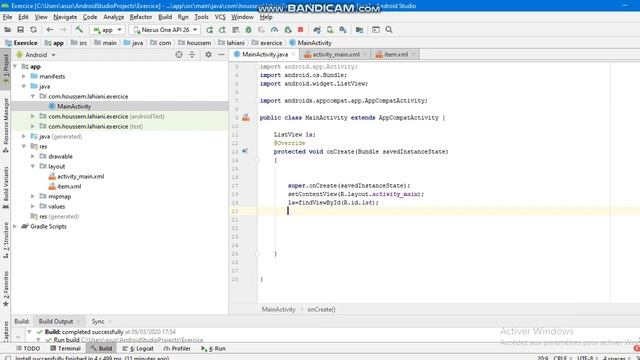The image size is (640, 360).
Task: Collapse the layout folder
Action: [33, 166]
